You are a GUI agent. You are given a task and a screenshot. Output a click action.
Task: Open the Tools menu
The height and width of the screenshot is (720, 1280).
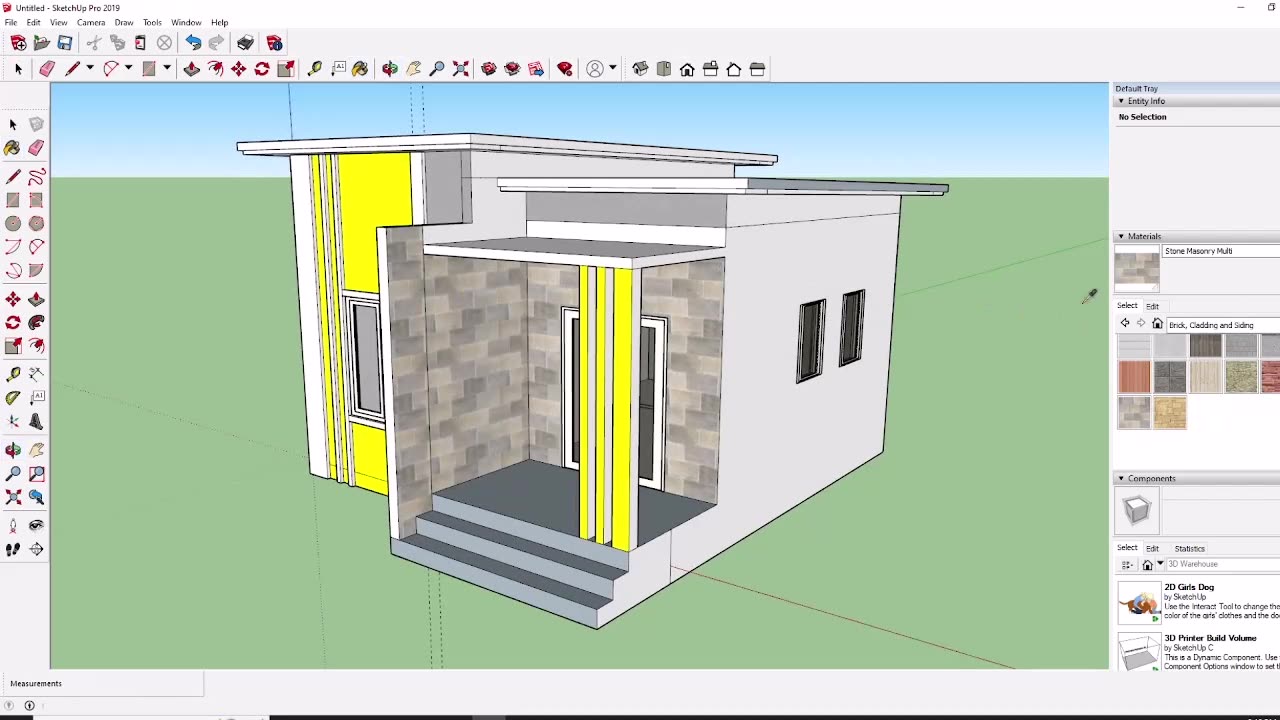152,22
